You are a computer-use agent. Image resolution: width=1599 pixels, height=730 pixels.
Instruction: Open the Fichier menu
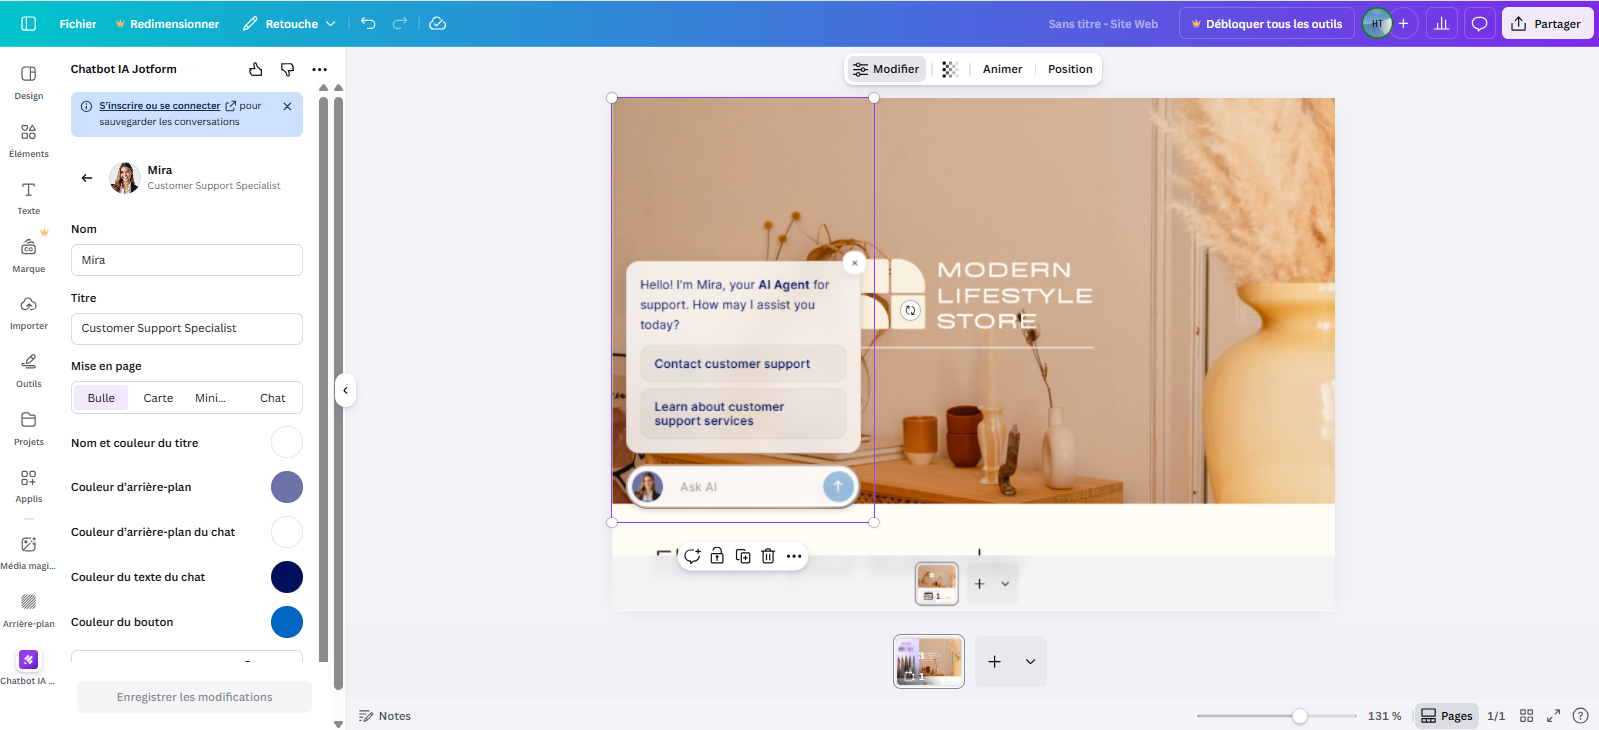tap(78, 24)
